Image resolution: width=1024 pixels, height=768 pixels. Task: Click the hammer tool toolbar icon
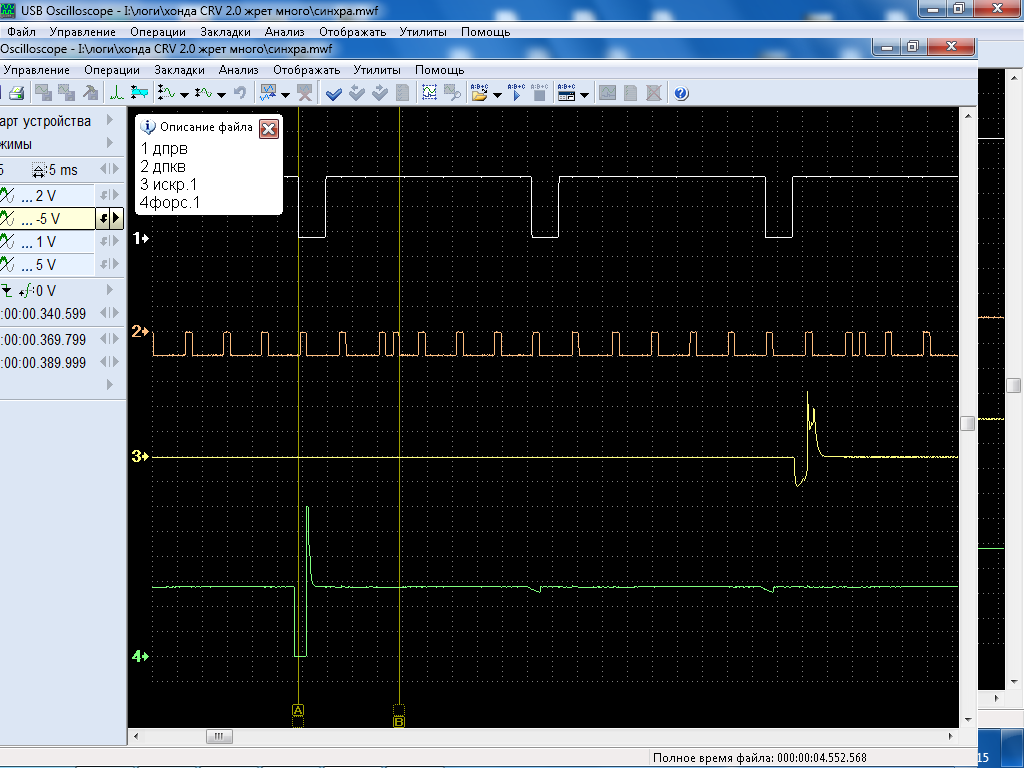click(90, 93)
